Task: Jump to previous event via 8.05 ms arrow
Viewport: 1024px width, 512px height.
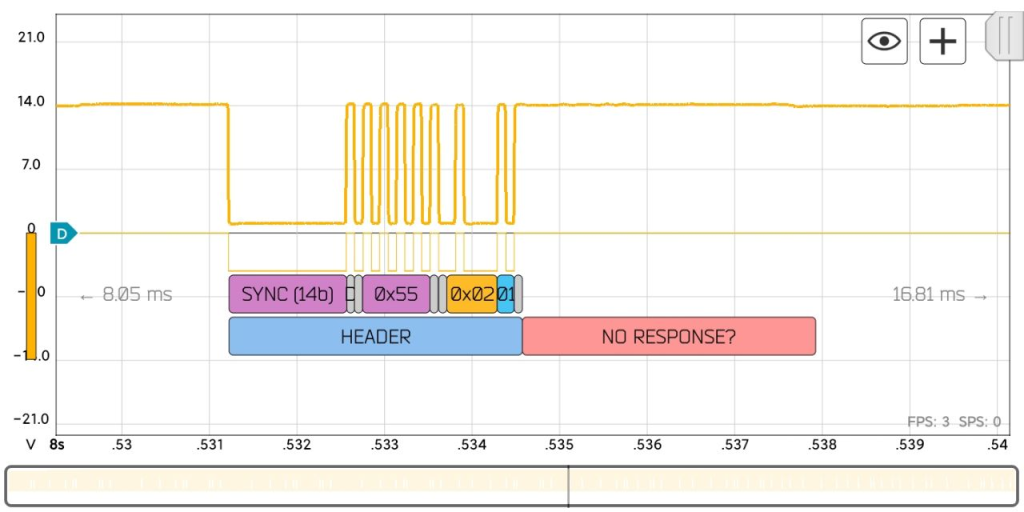Action: pyautogui.click(x=126, y=295)
